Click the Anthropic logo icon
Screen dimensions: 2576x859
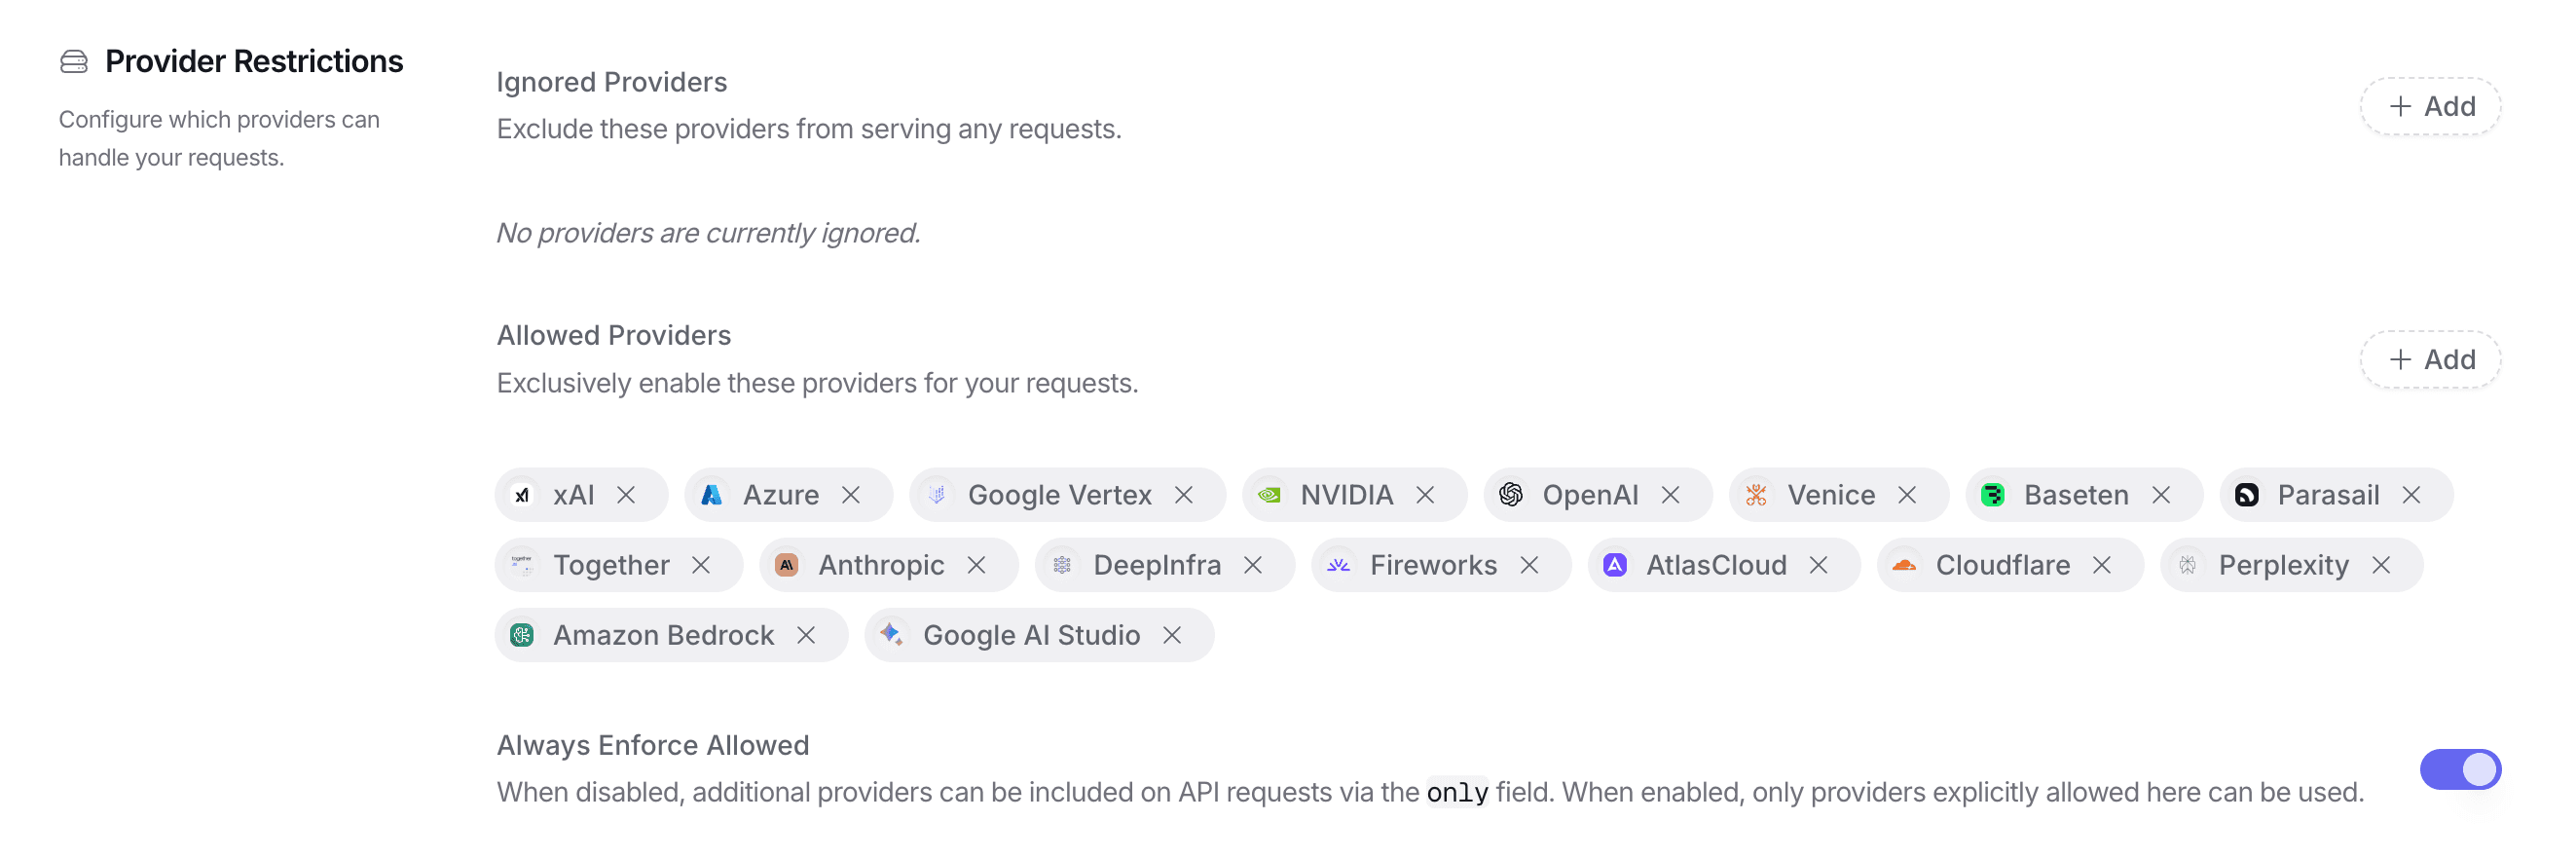click(787, 565)
